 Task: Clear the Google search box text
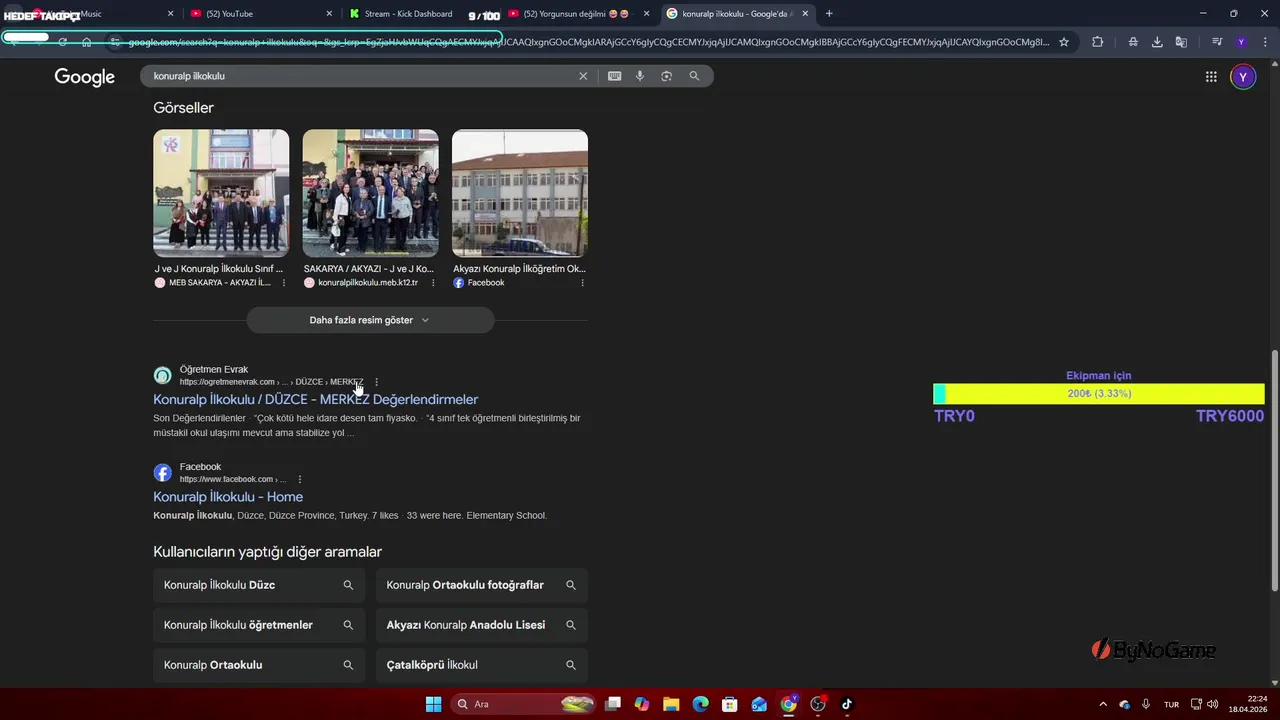tap(583, 76)
